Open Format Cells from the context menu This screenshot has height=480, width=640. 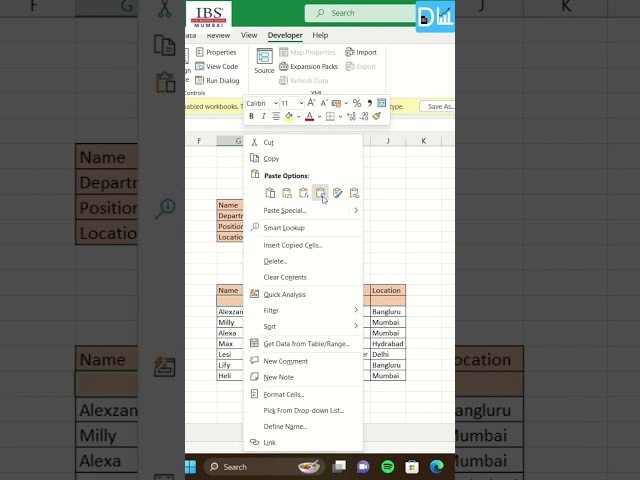coord(303,394)
